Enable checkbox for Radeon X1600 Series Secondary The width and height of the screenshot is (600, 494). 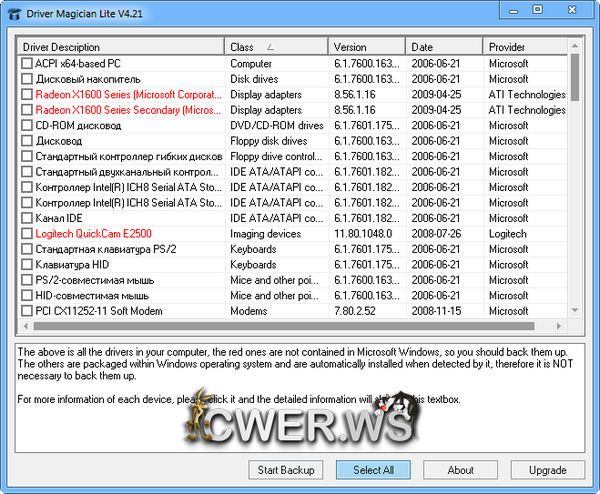pos(27,110)
